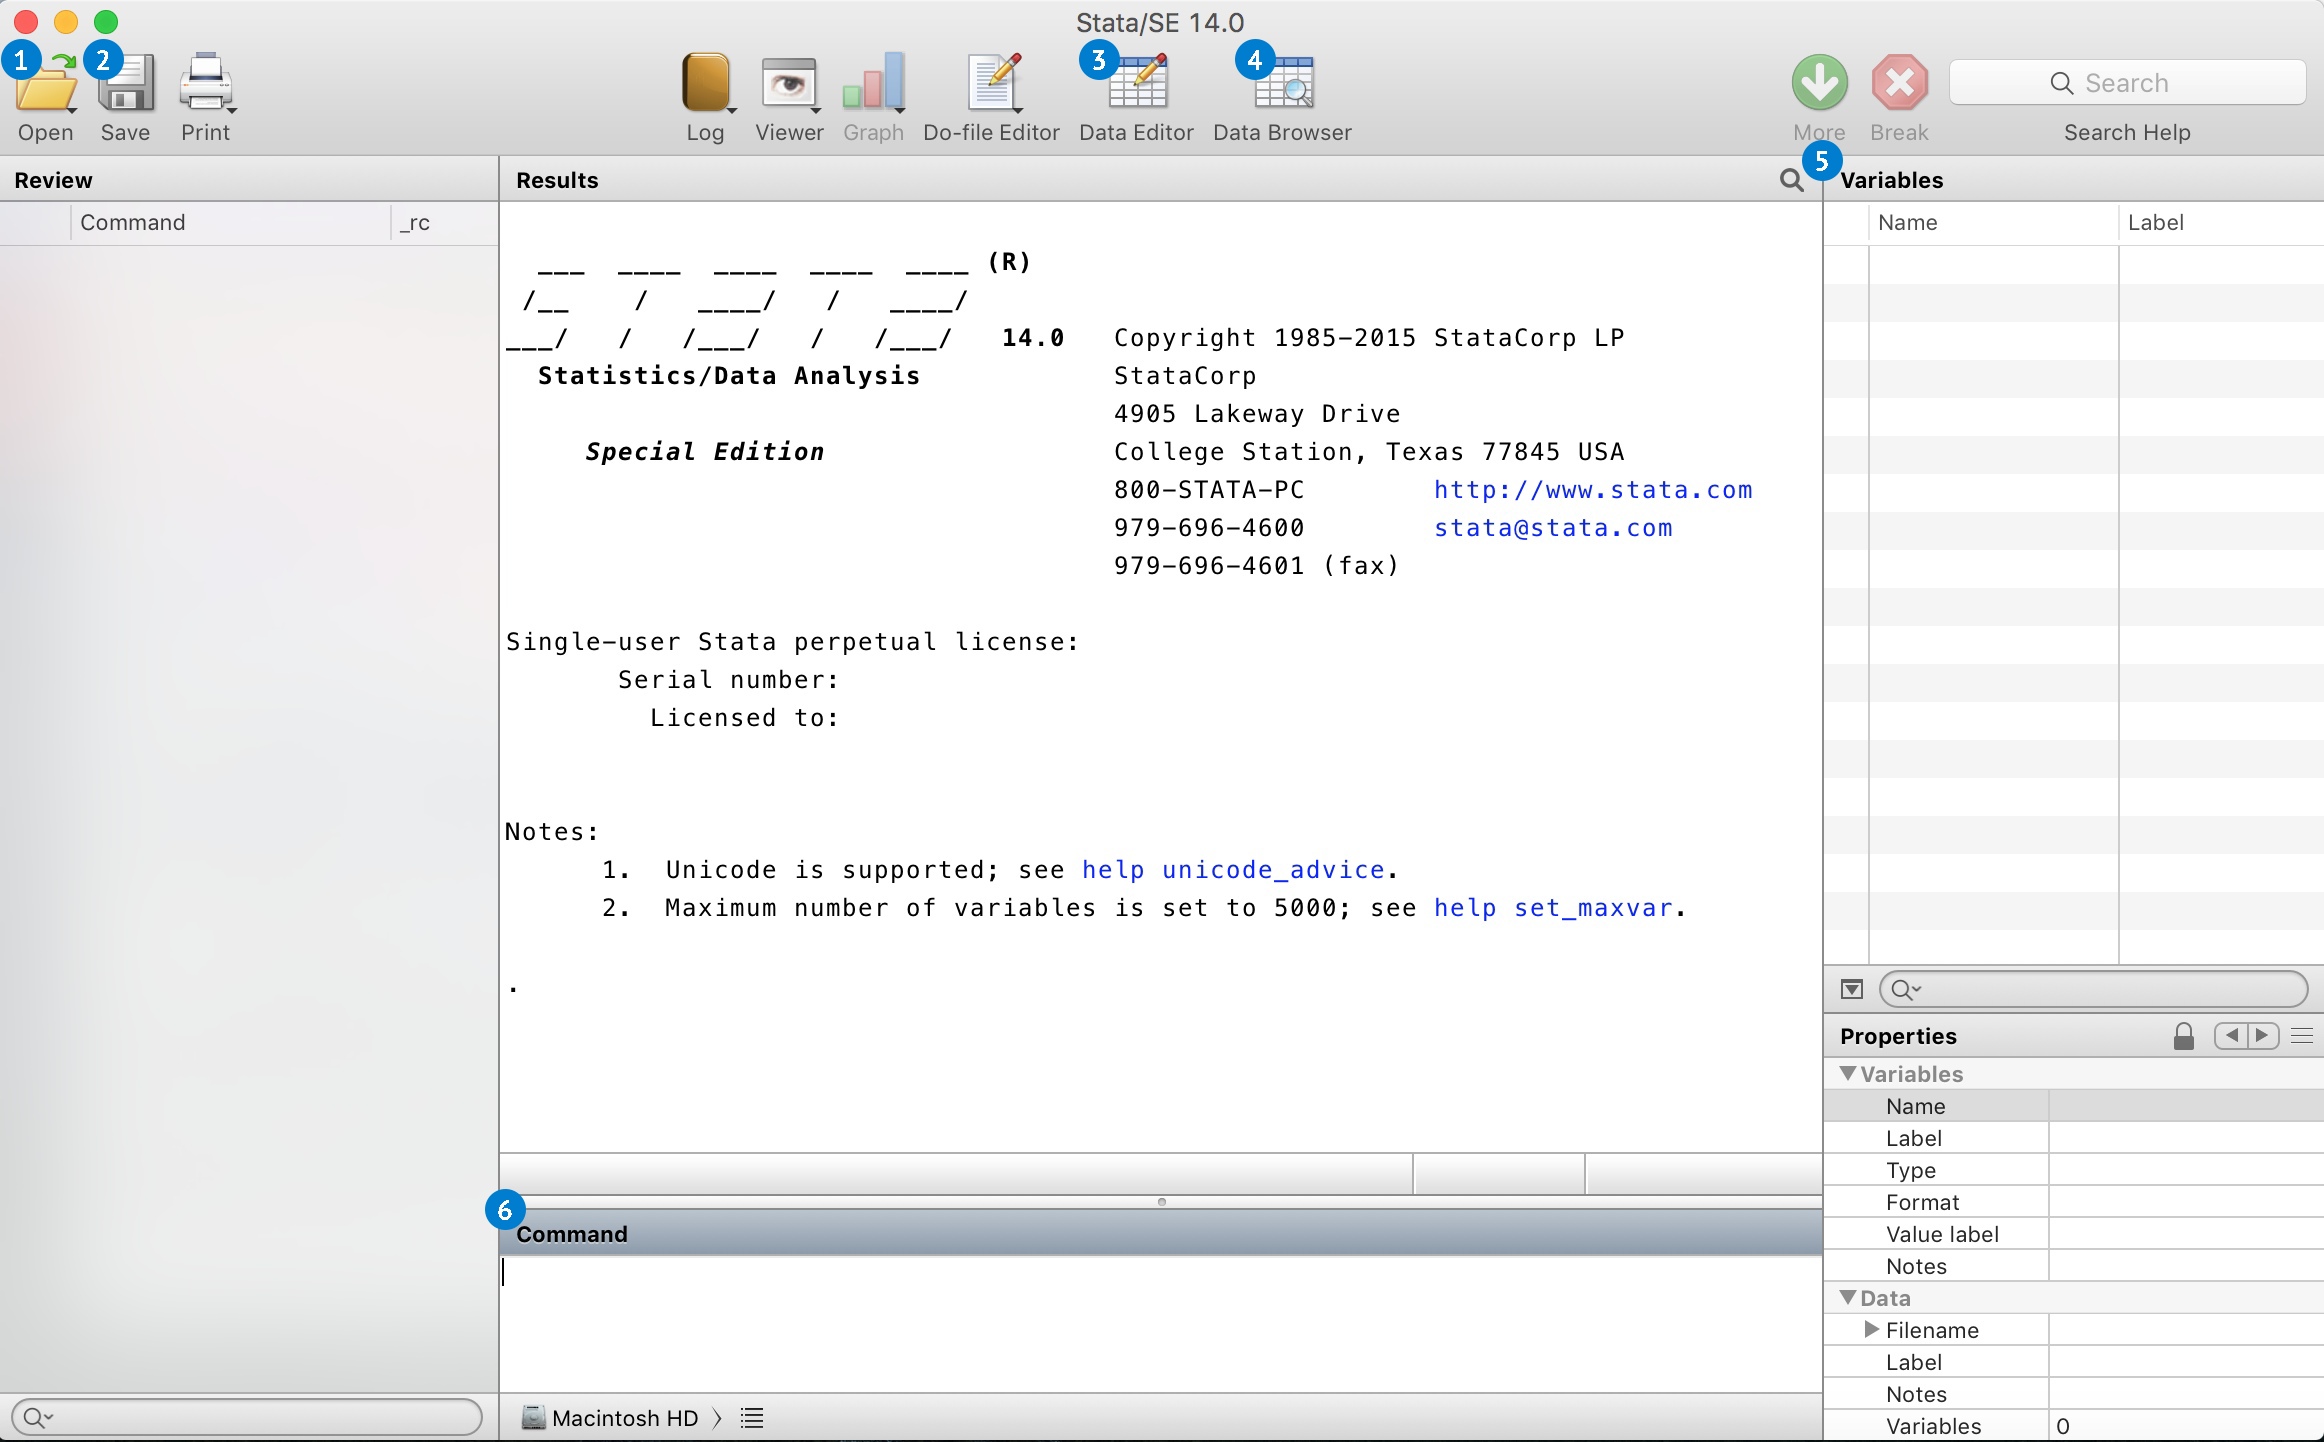Click the Search Help field

(2127, 83)
